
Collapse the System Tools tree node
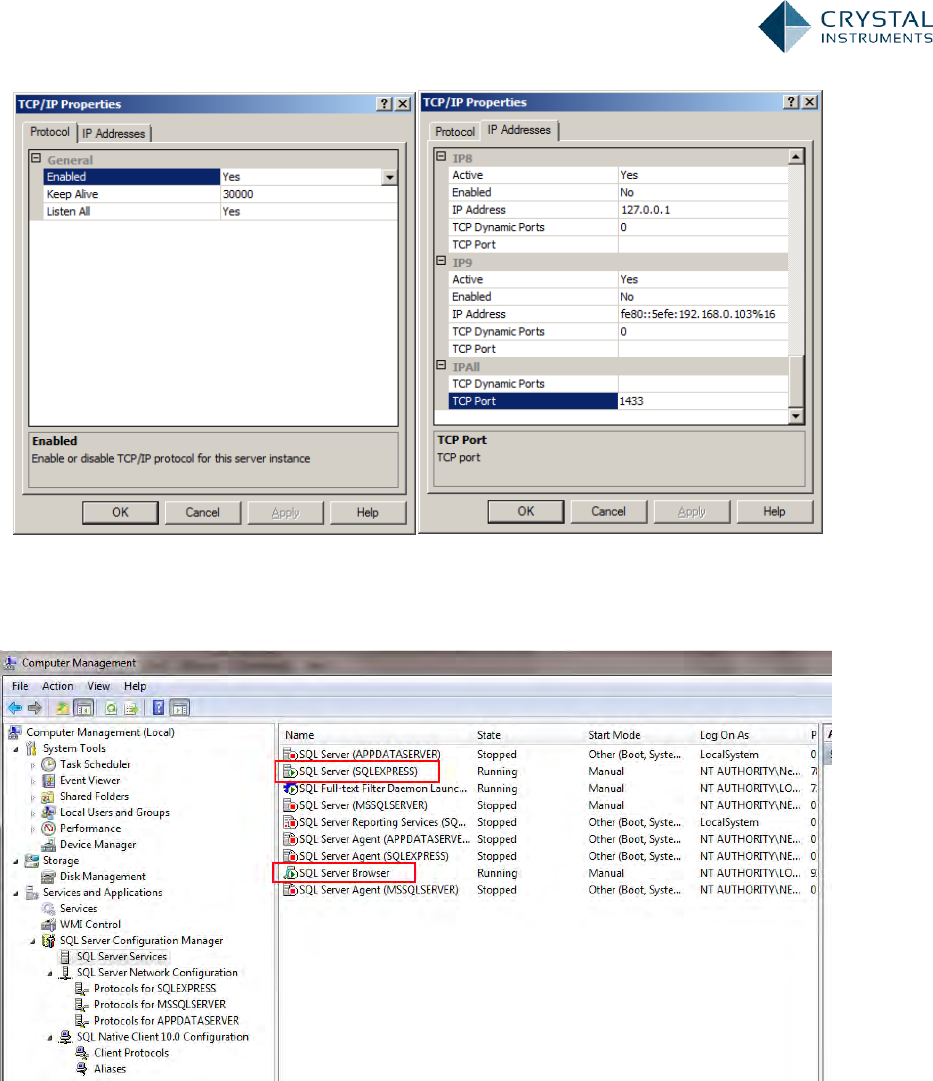17,749
